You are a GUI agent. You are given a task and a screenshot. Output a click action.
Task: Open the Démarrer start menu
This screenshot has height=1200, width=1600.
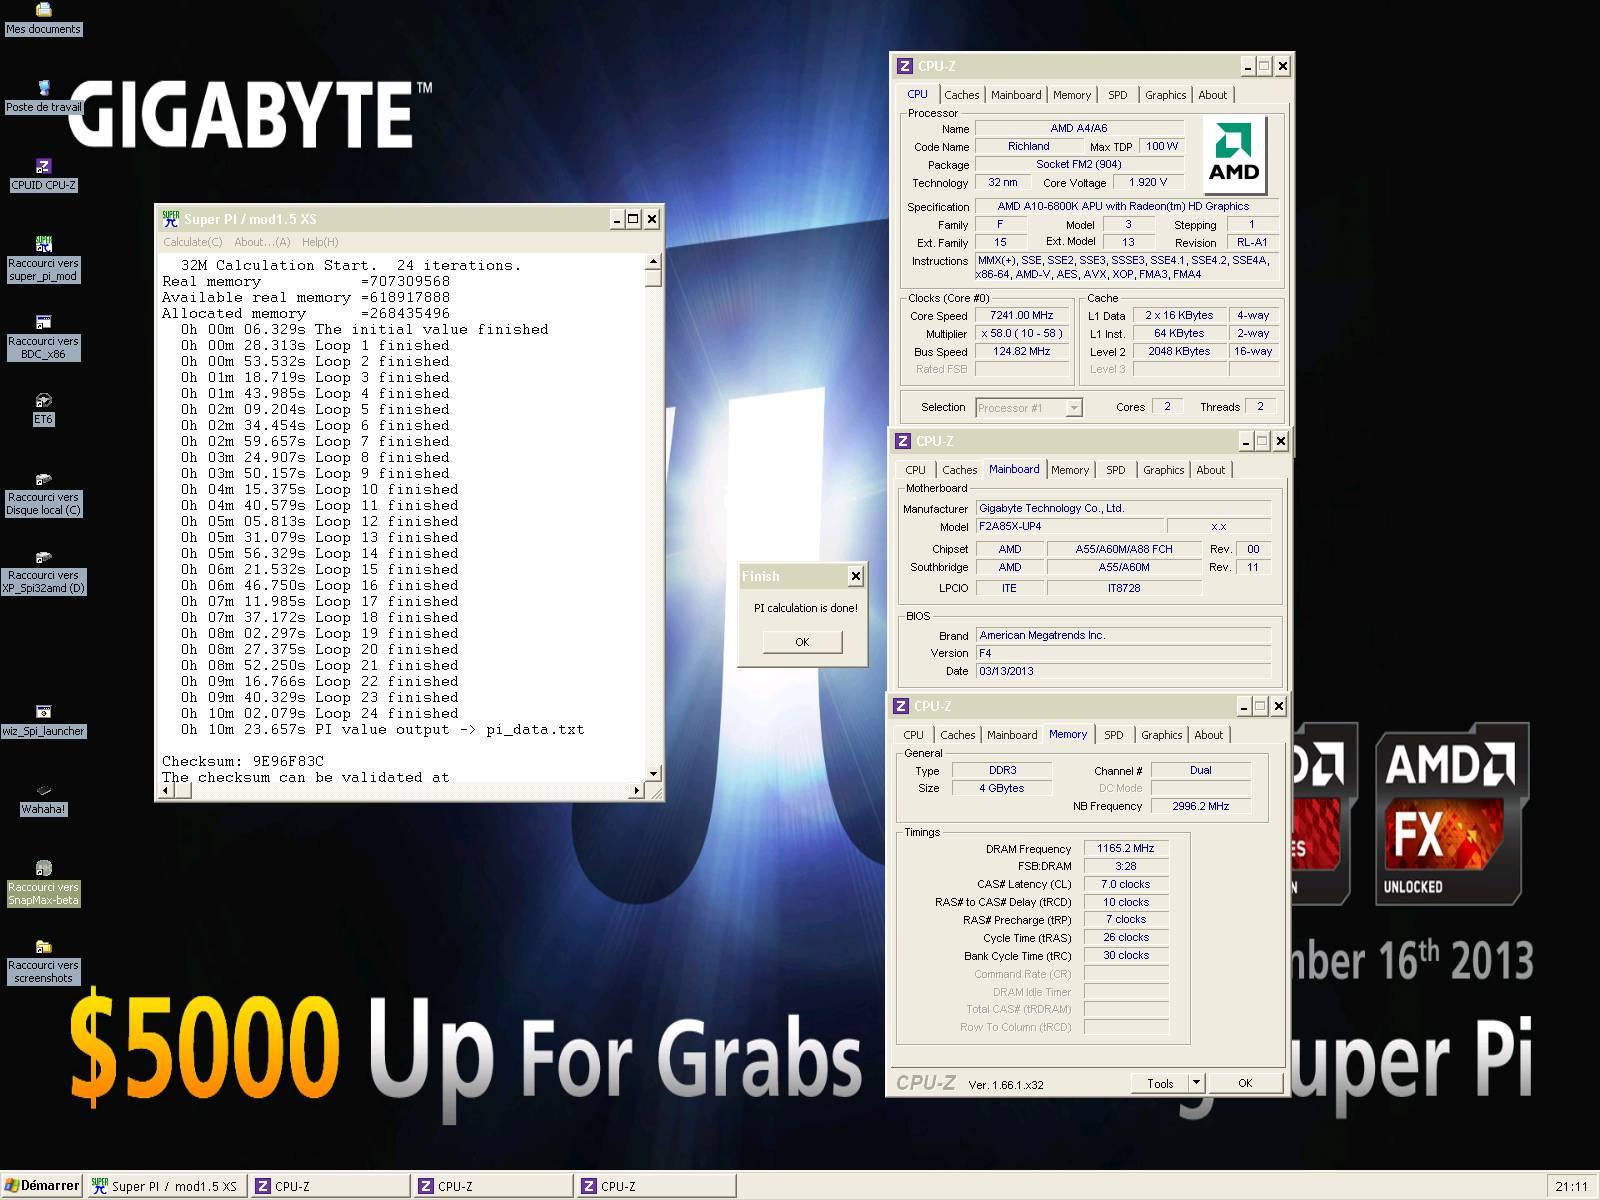pos(41,1186)
